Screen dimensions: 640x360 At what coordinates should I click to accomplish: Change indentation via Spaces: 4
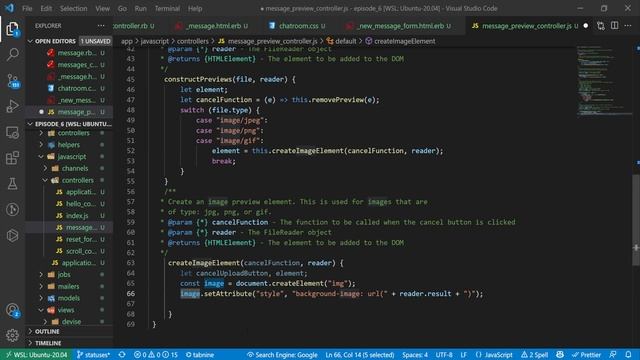415,355
